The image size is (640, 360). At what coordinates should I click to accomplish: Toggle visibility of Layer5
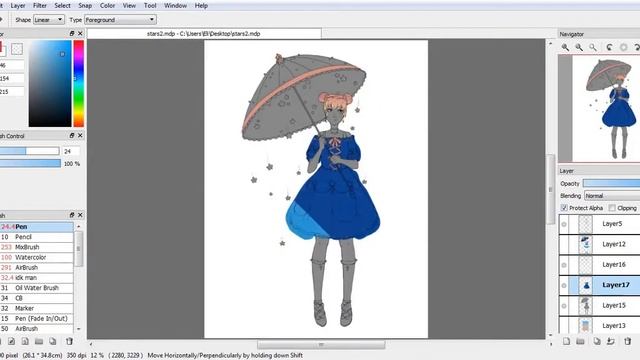pyautogui.click(x=564, y=224)
